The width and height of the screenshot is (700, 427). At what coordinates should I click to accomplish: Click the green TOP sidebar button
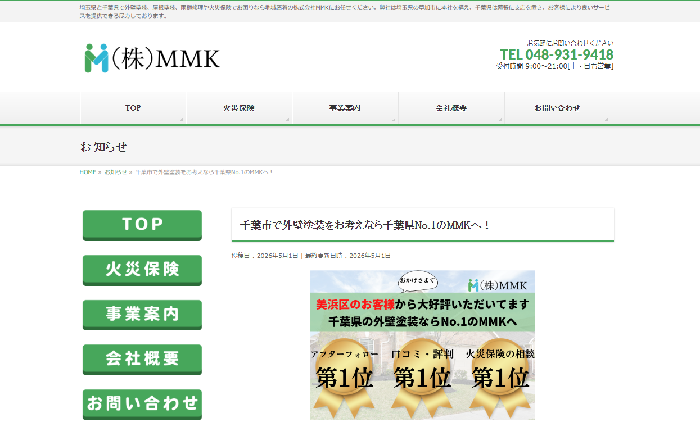142,225
